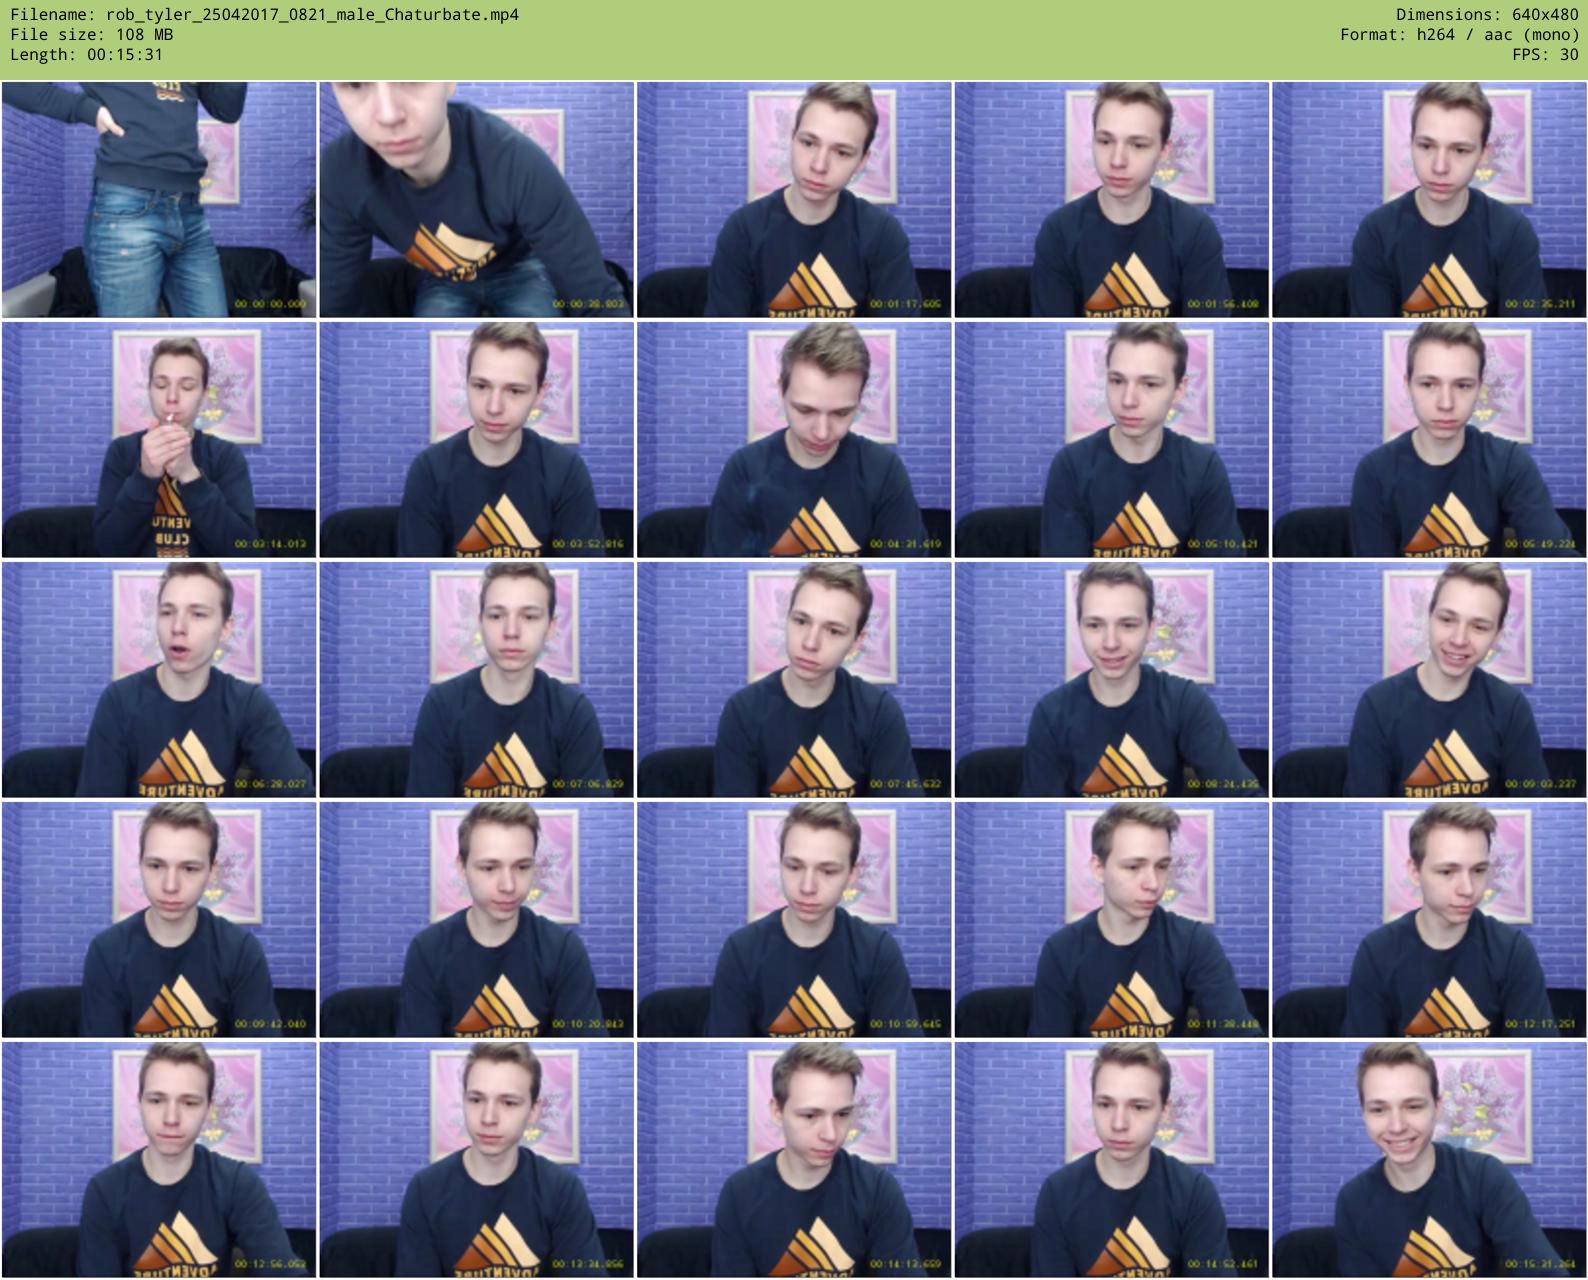Click the frame marked 00:12:56.053
This screenshot has width=1588, height=1280.
159,1160
